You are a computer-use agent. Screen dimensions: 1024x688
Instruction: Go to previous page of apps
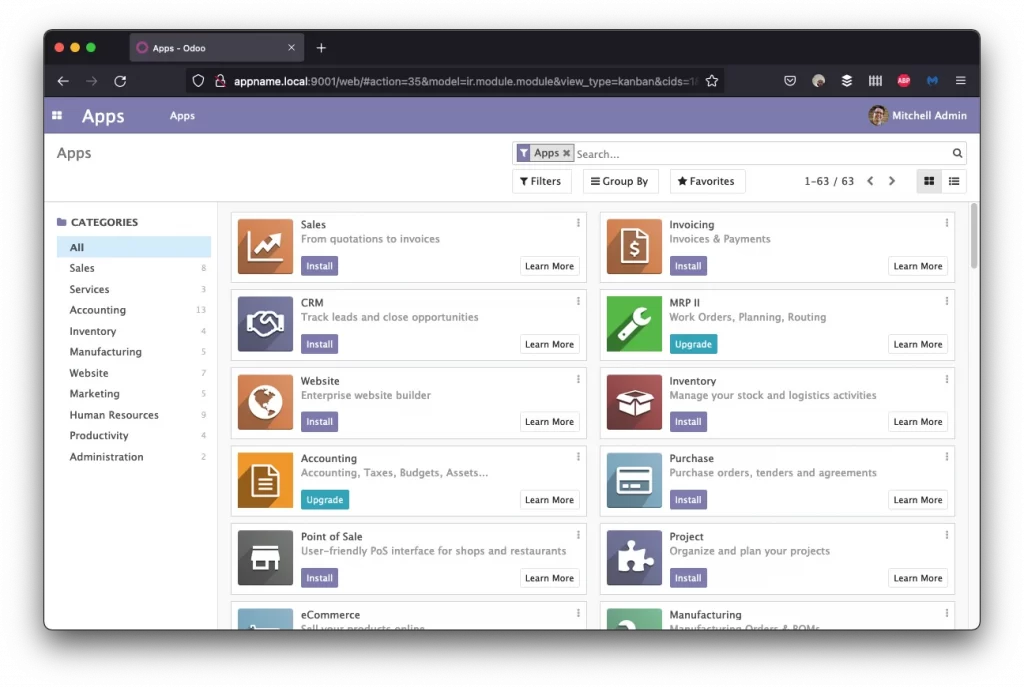pos(870,181)
